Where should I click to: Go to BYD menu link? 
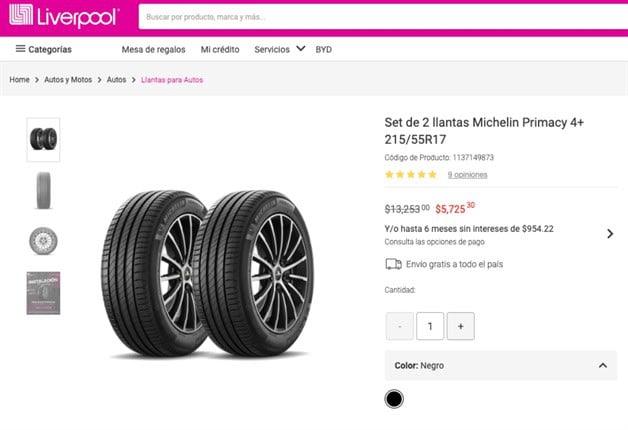pyautogui.click(x=323, y=49)
